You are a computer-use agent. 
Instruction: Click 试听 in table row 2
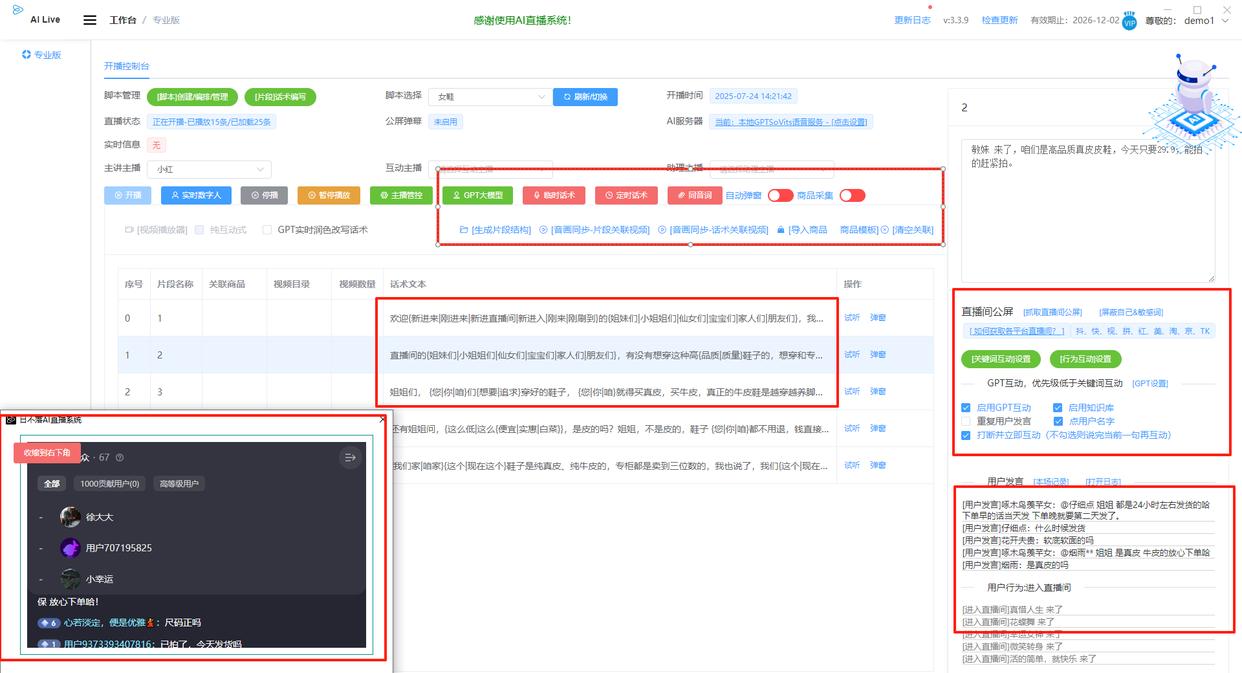coord(851,391)
